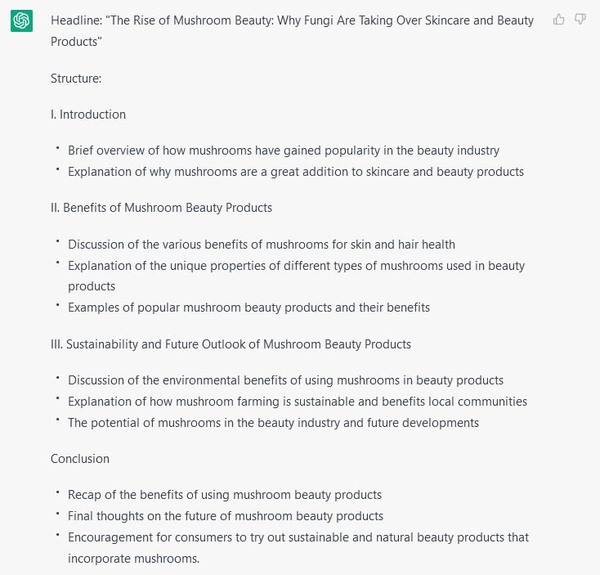Click the bullet on skin and hair health
The height and width of the screenshot is (575, 600).
261,244
